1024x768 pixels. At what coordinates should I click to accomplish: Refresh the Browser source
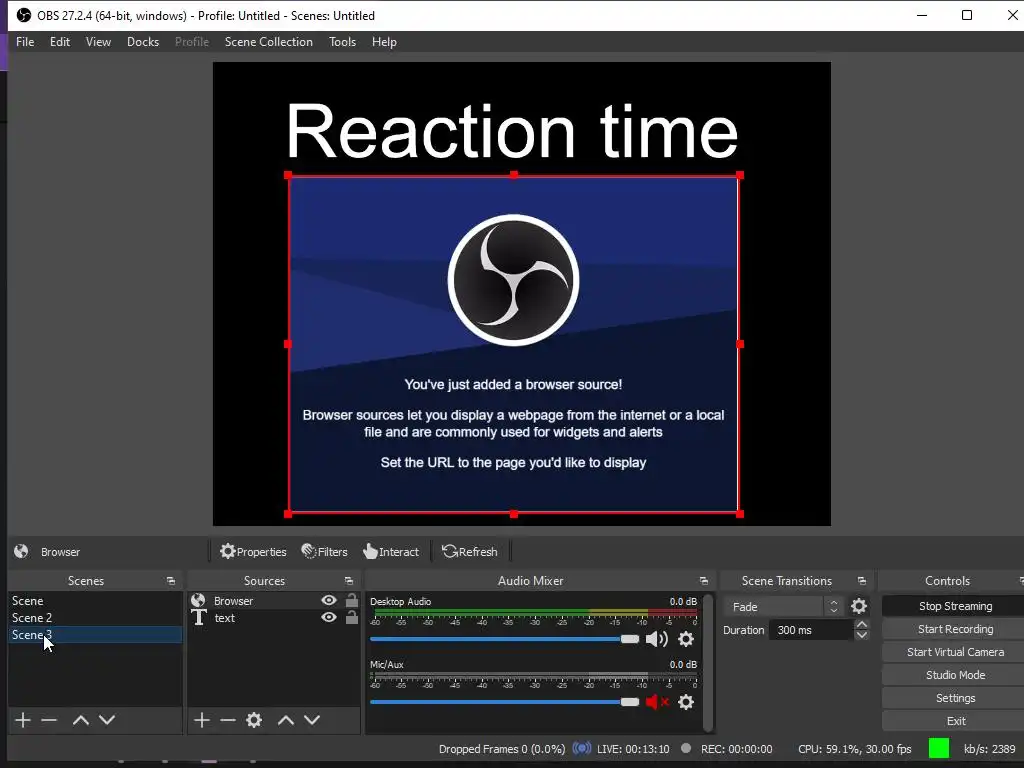click(470, 552)
